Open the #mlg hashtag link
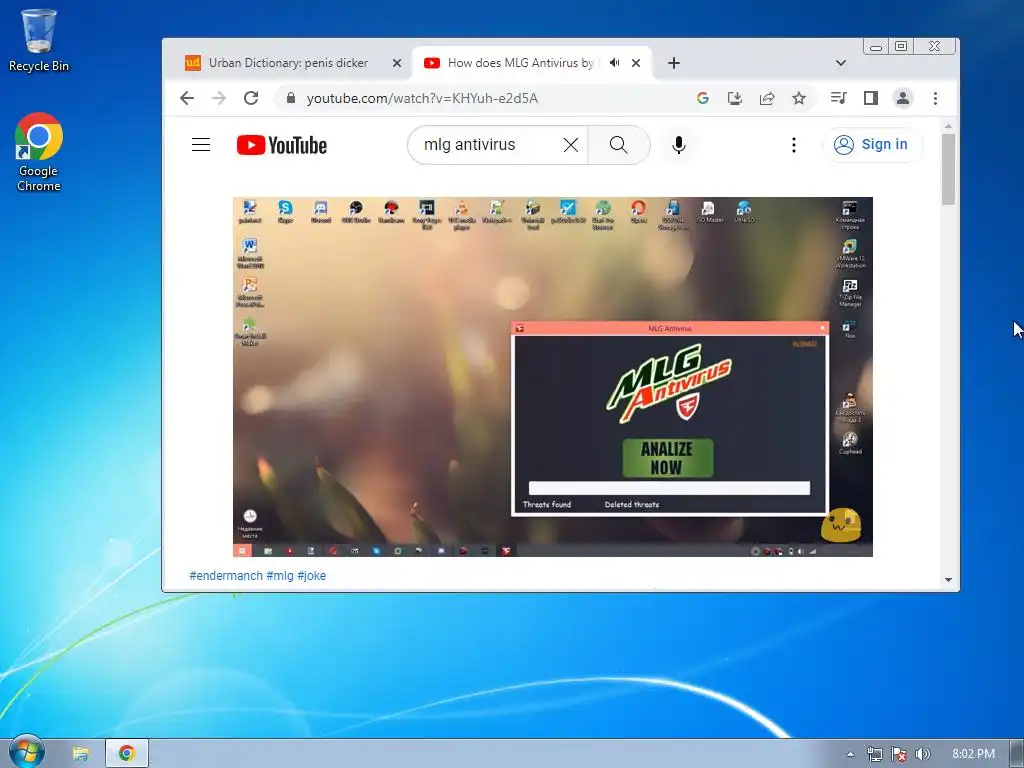This screenshot has height=768, width=1024. click(x=280, y=575)
